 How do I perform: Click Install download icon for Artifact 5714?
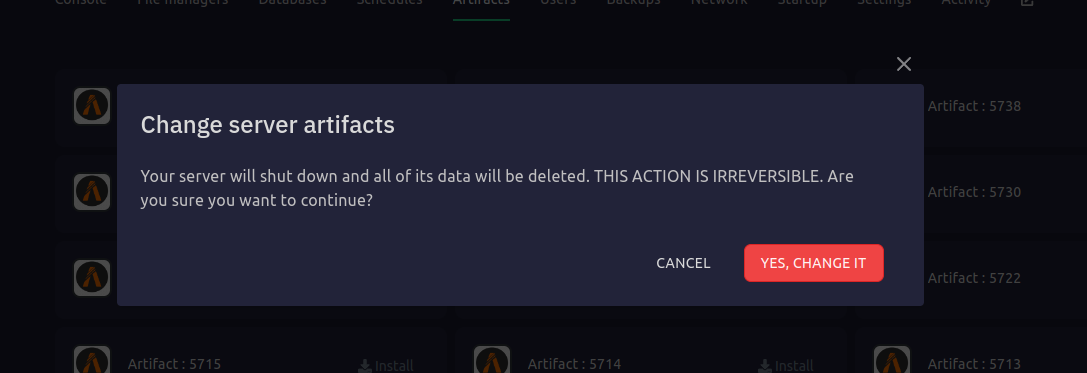click(765, 365)
